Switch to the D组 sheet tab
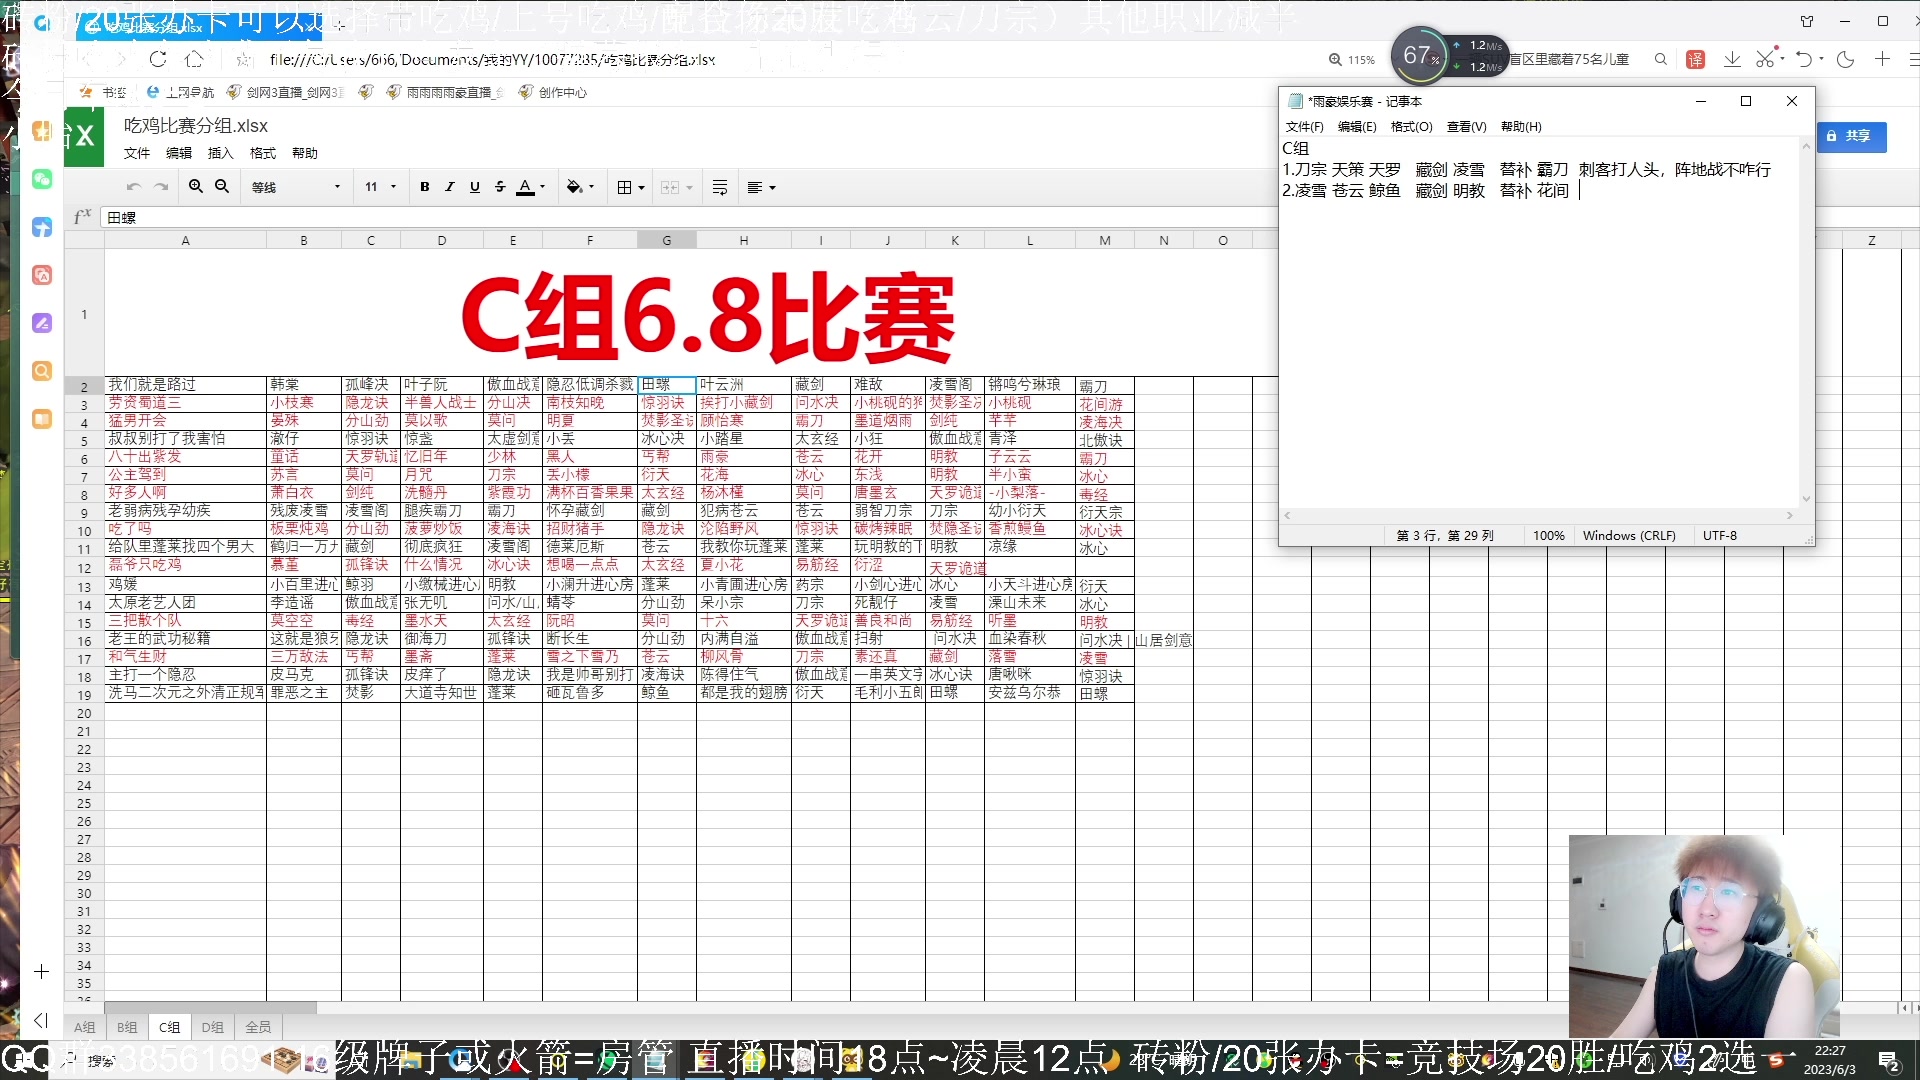 point(212,1027)
